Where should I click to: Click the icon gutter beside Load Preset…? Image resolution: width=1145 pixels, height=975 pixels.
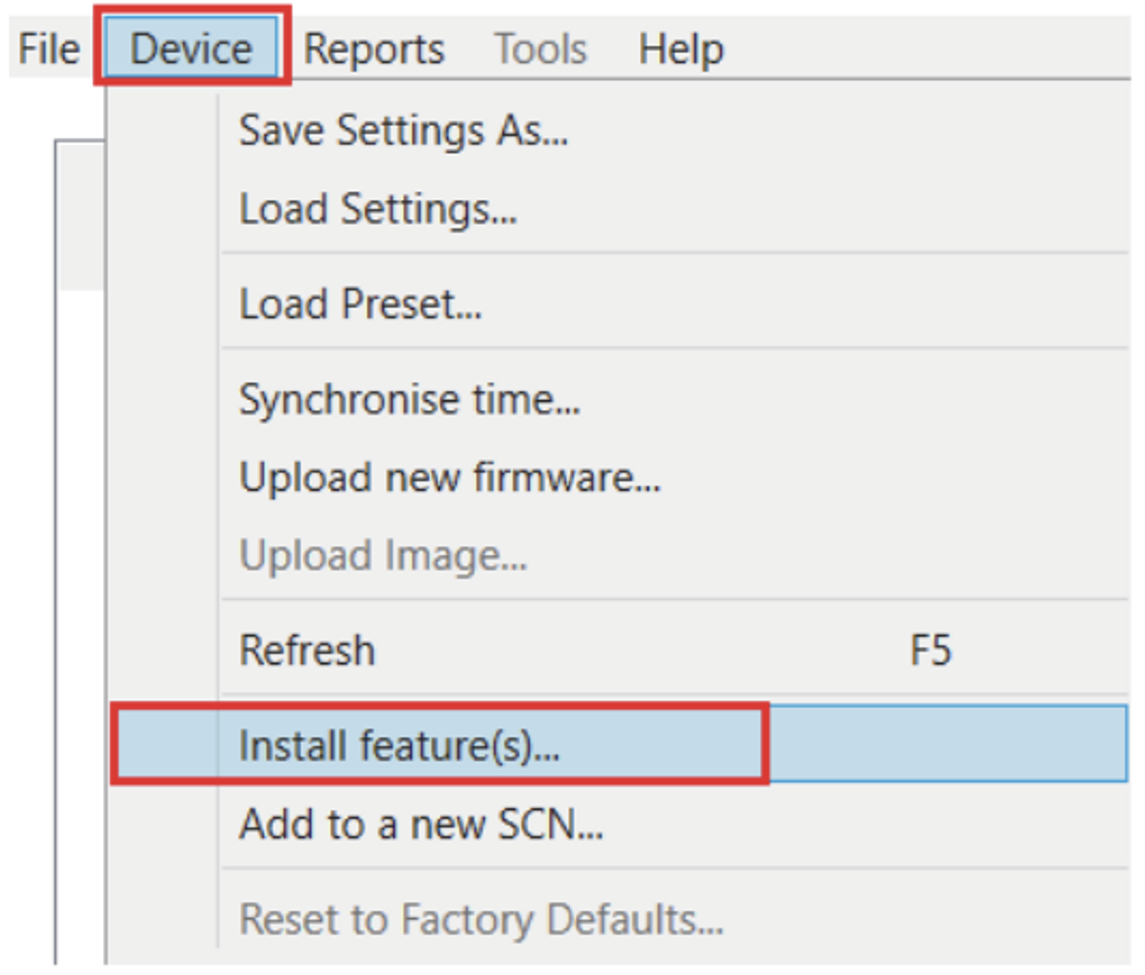164,303
